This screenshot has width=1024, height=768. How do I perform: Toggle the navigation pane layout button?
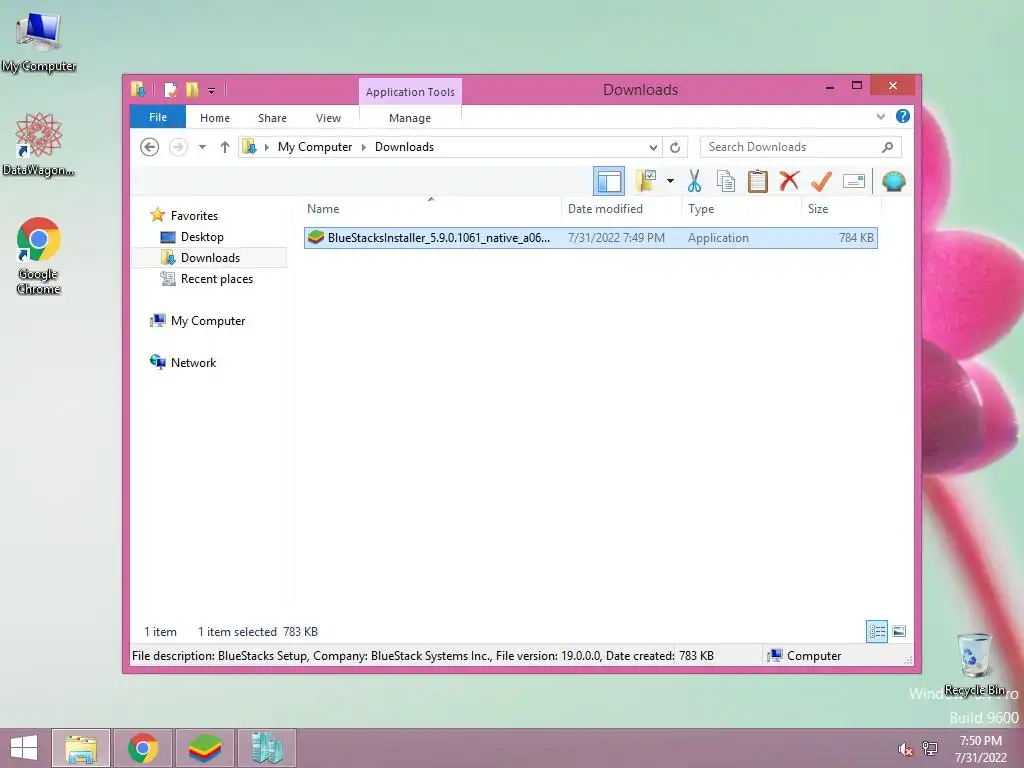coord(609,181)
